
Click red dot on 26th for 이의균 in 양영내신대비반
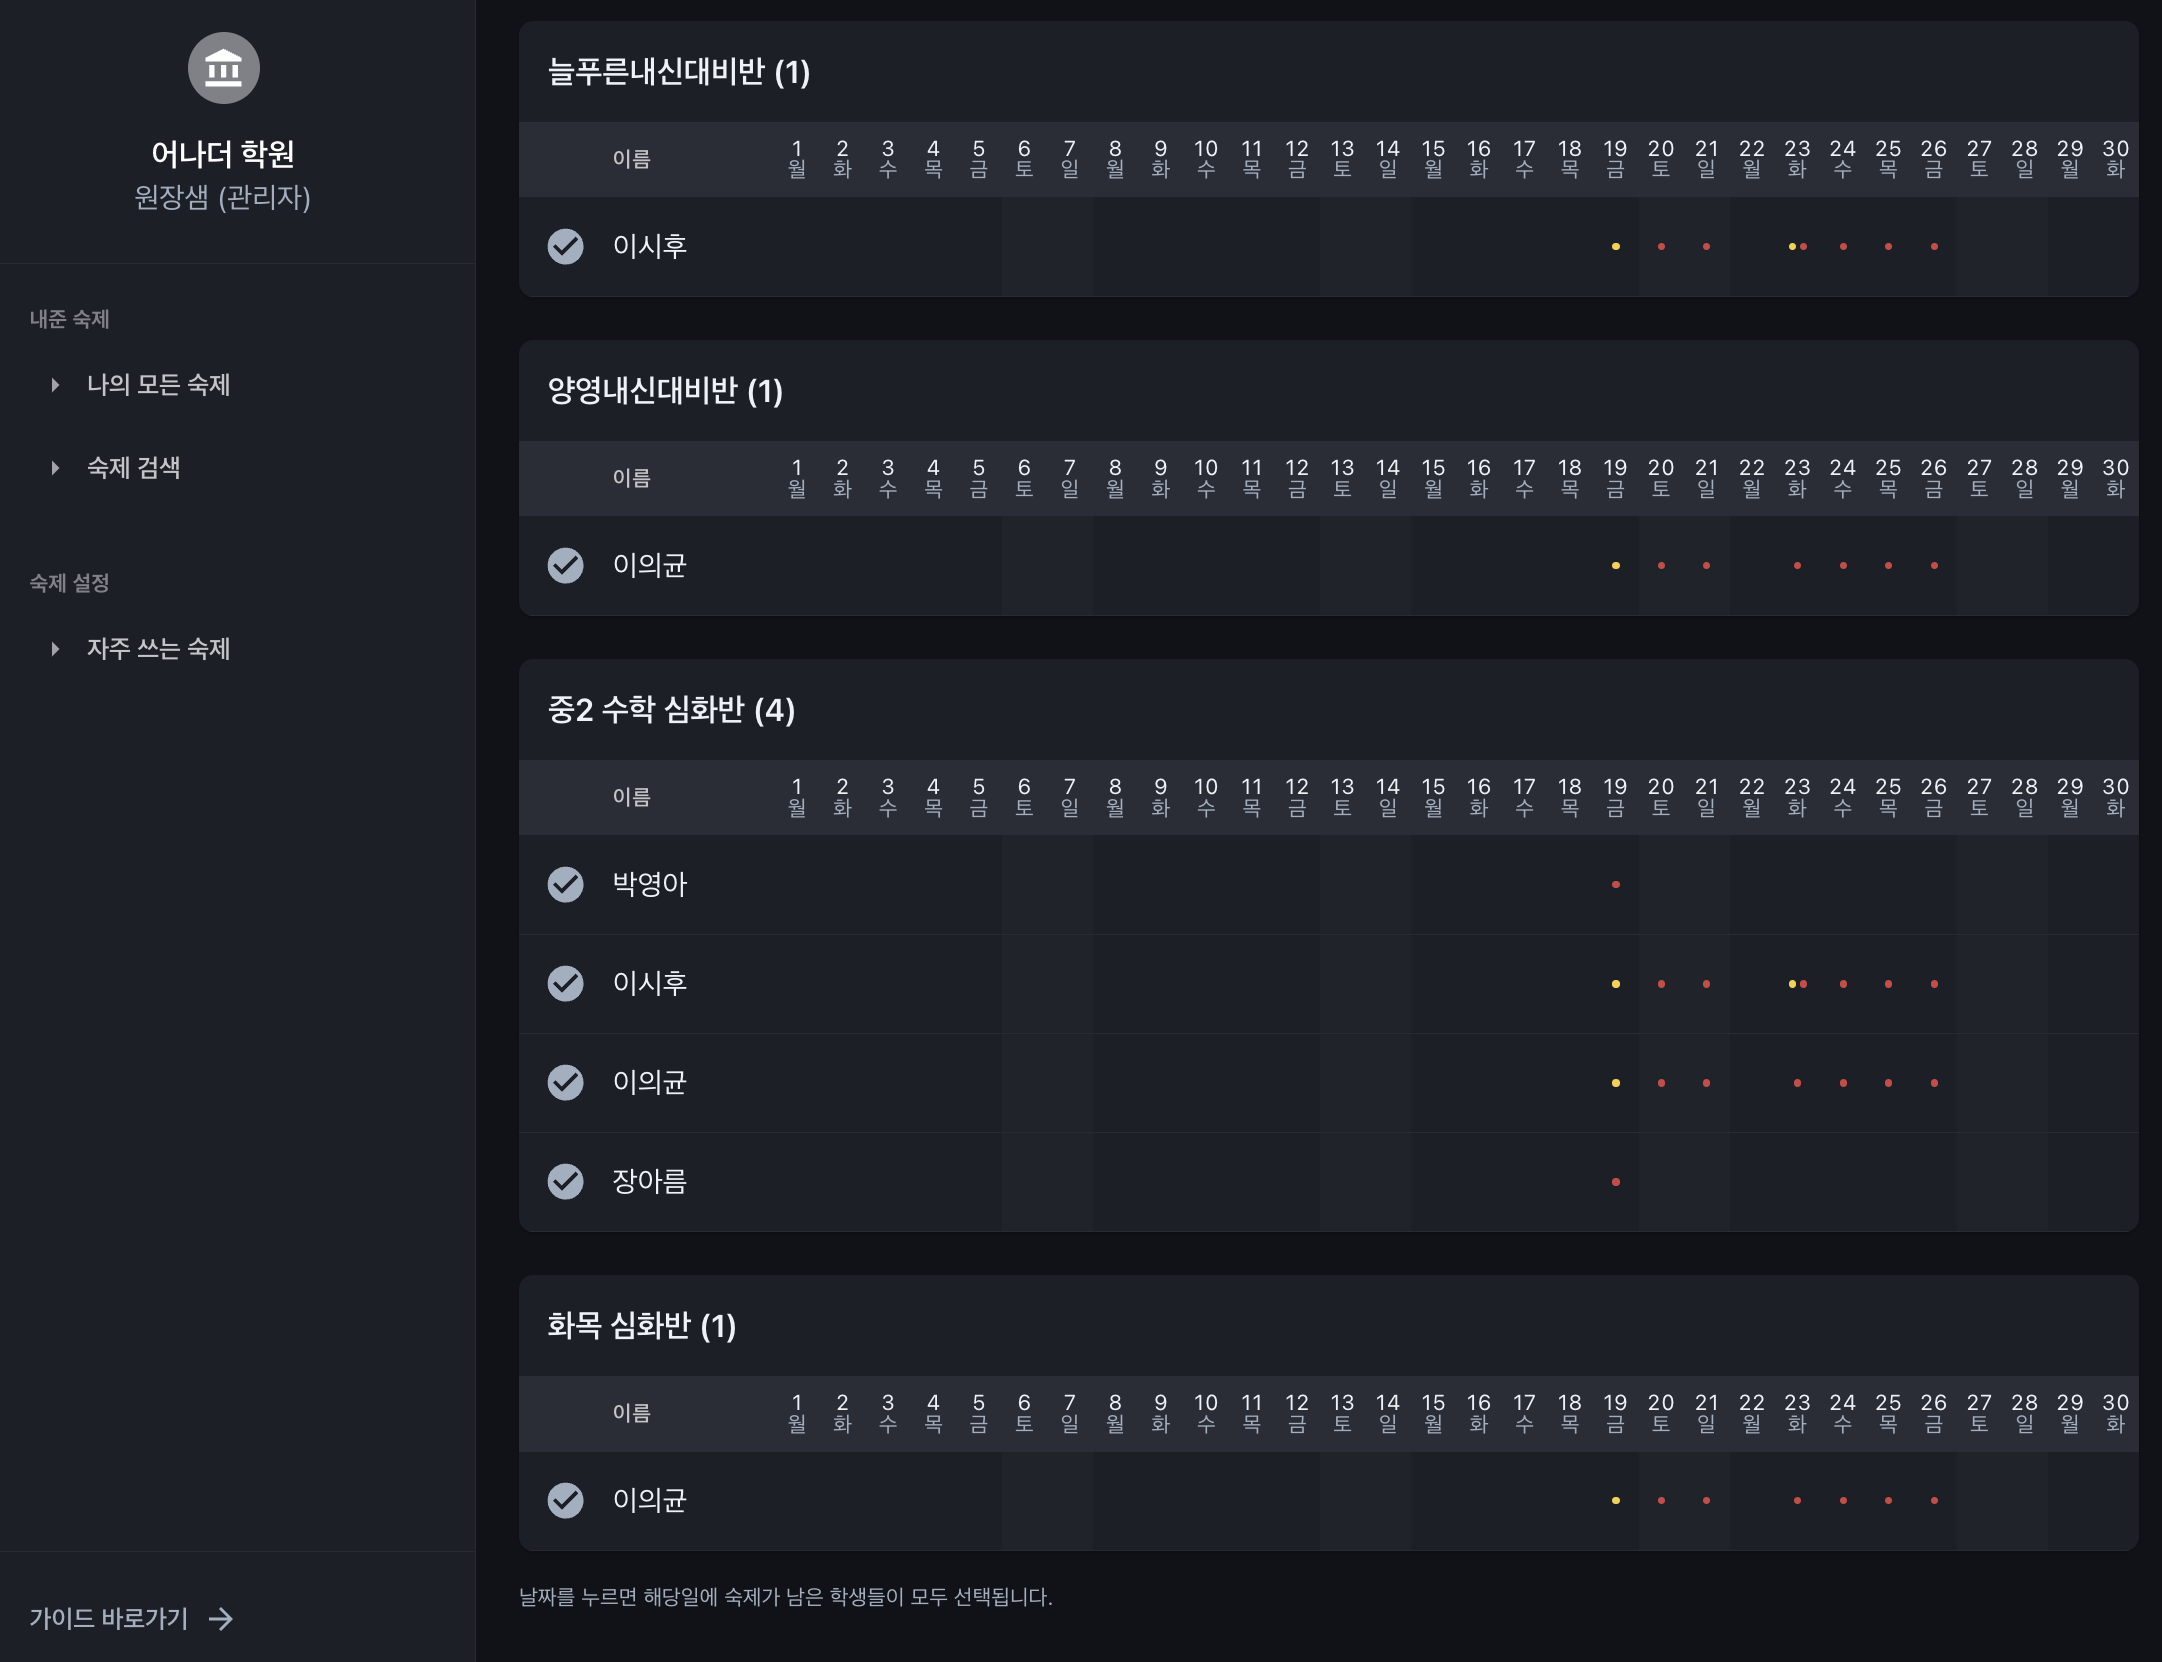click(1934, 565)
